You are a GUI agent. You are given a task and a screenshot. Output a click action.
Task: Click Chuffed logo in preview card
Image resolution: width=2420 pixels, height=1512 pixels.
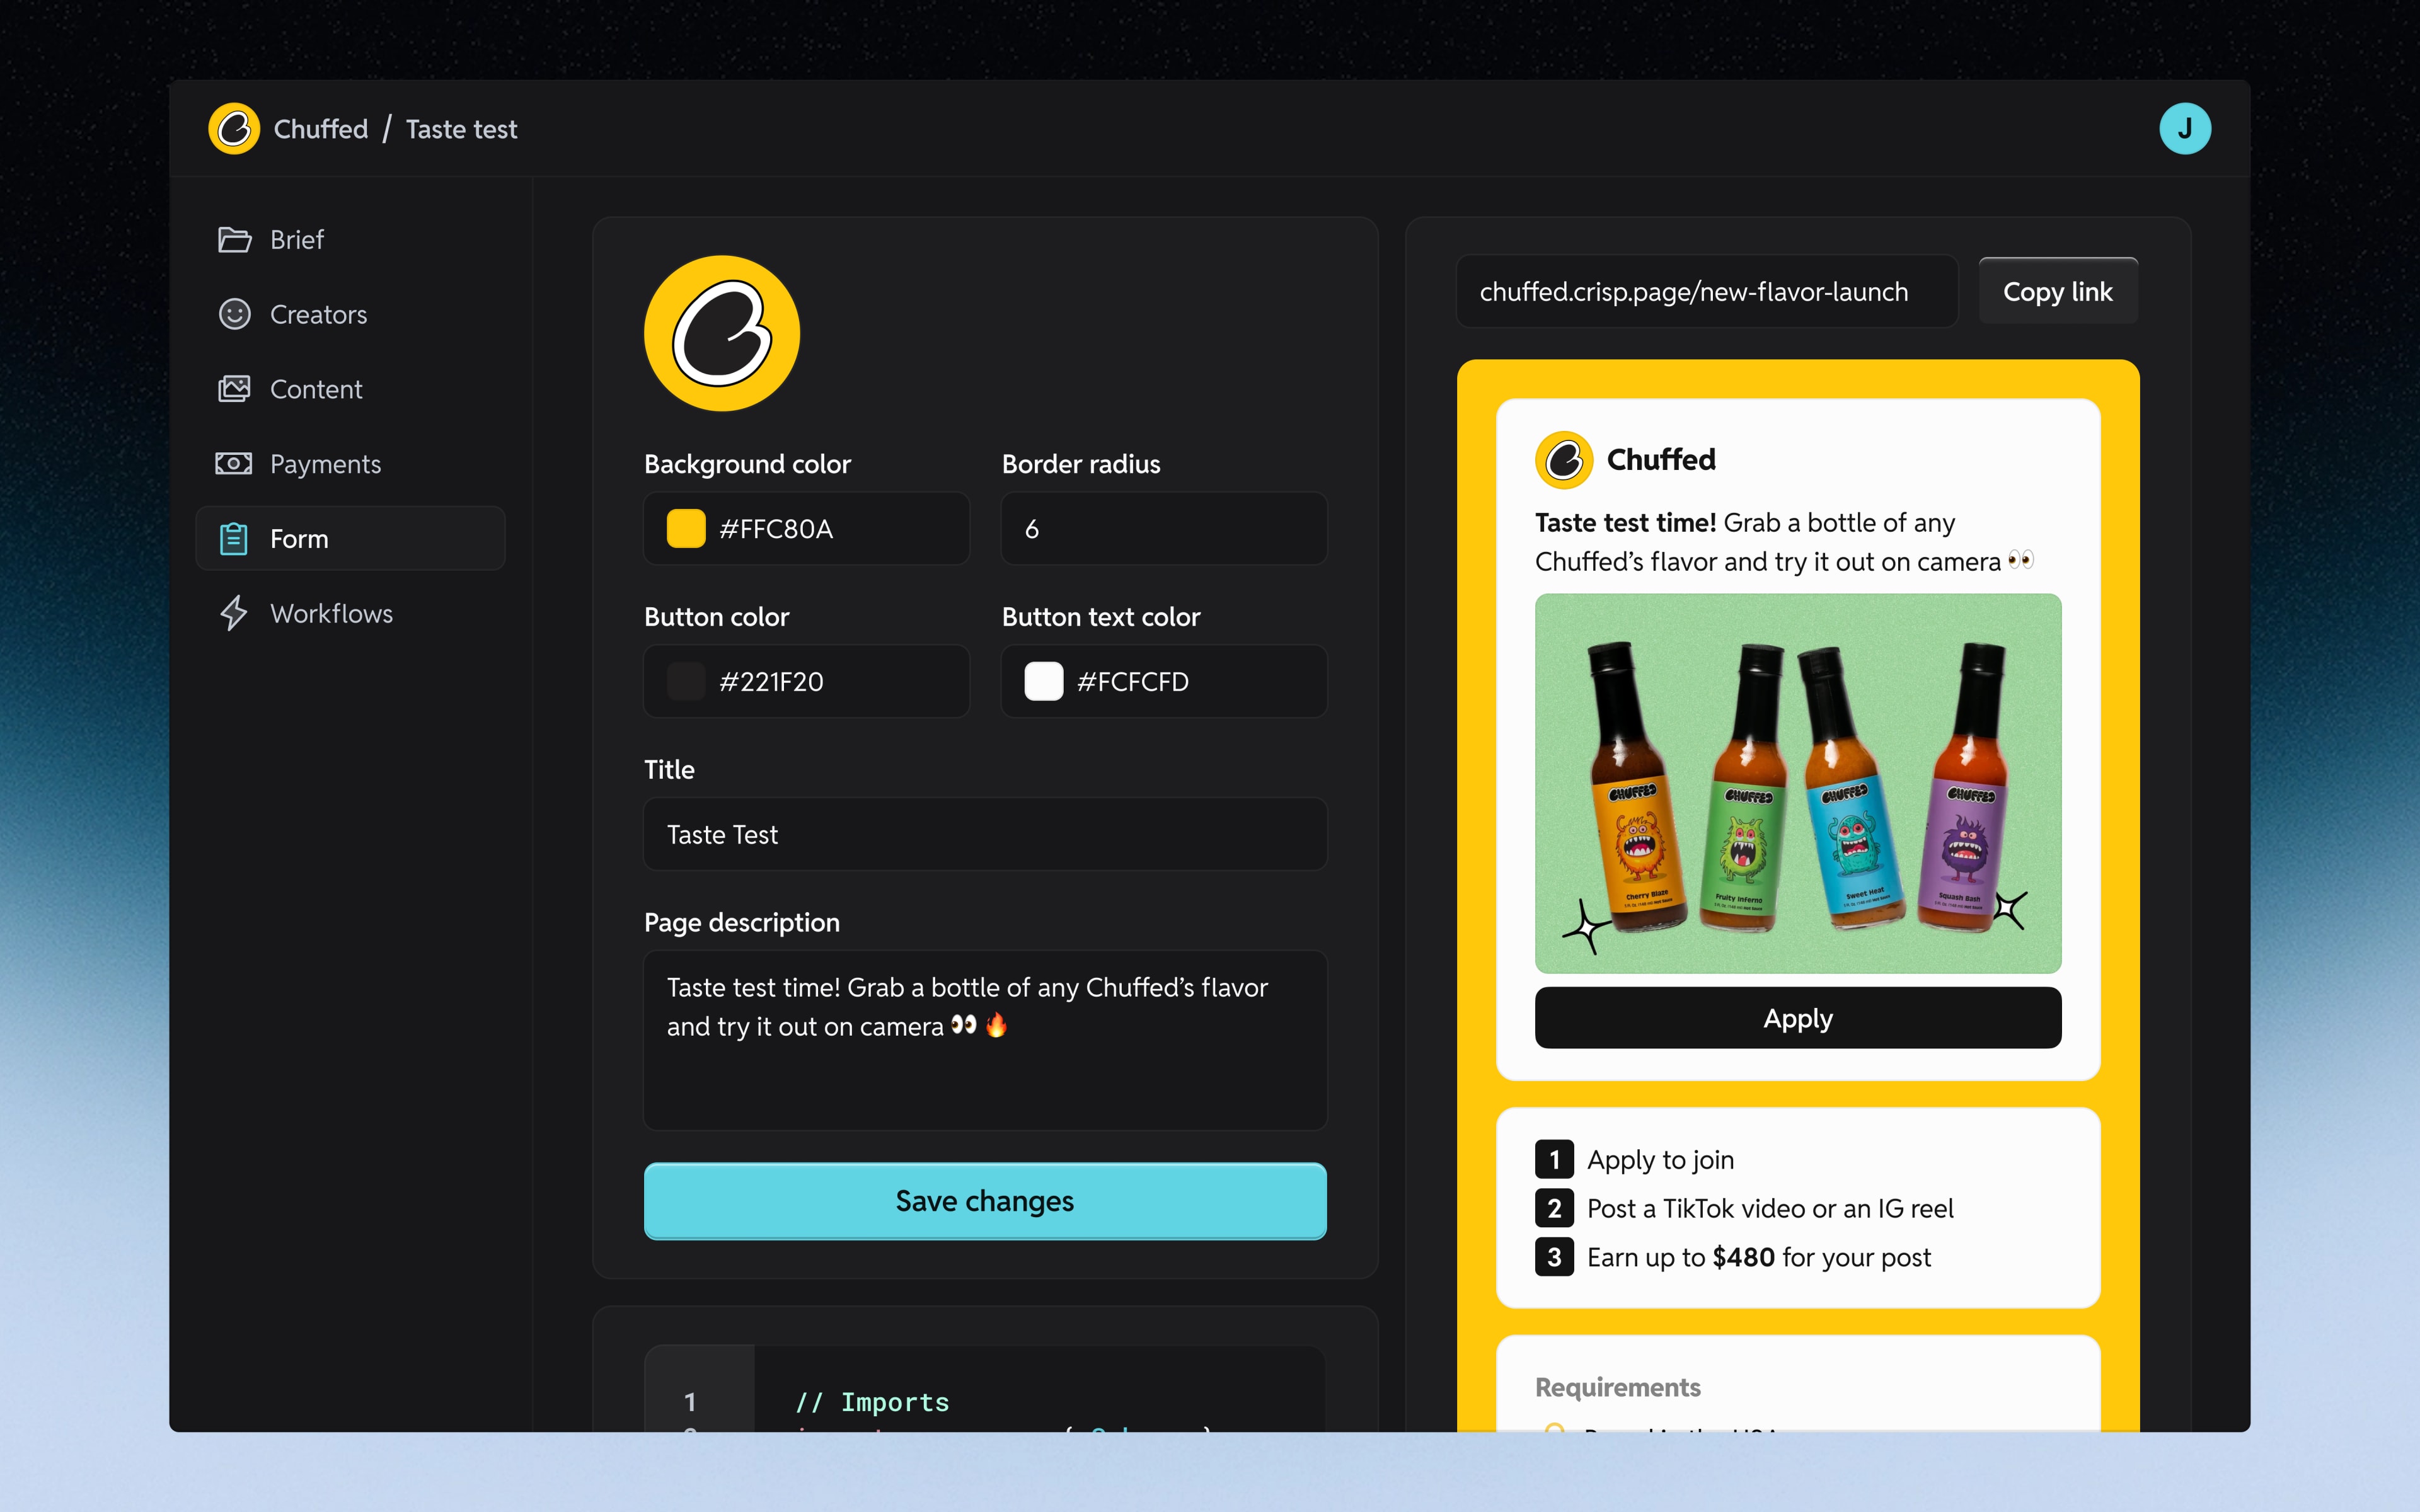1564,460
